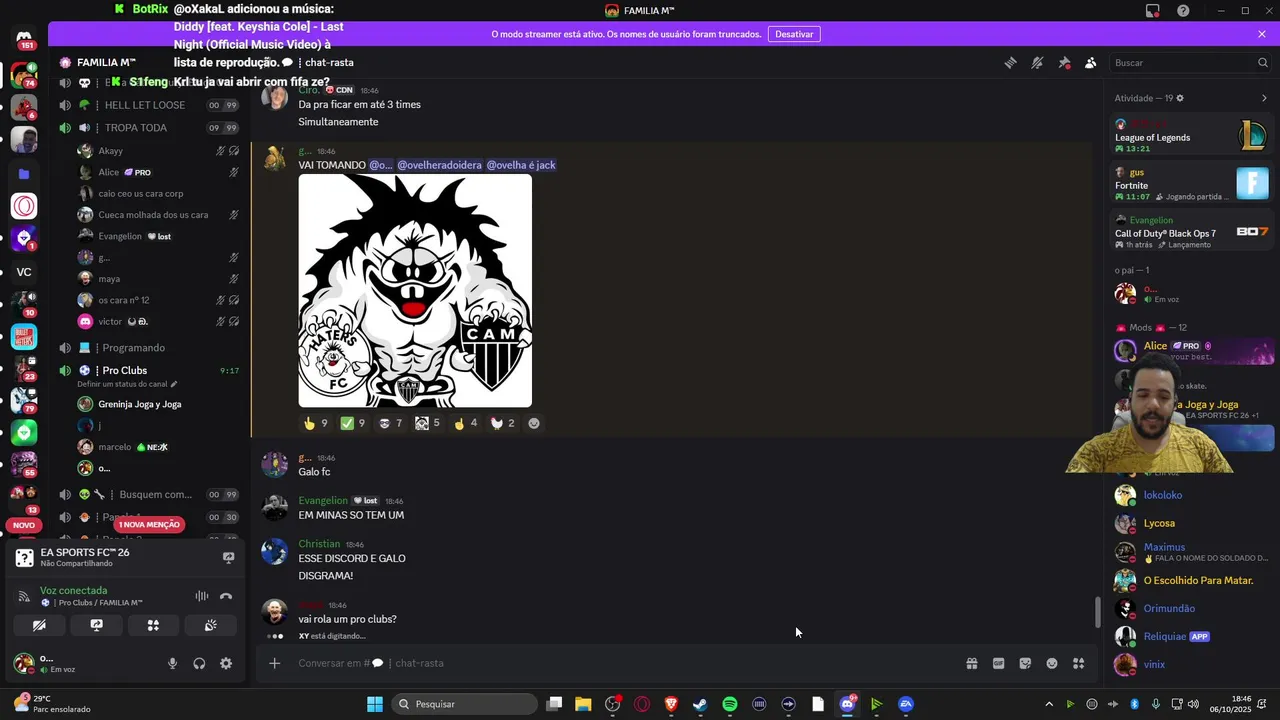Screen dimensions: 1280x720
Task: Toggle channel notification settings bell icon
Action: (x=1037, y=63)
